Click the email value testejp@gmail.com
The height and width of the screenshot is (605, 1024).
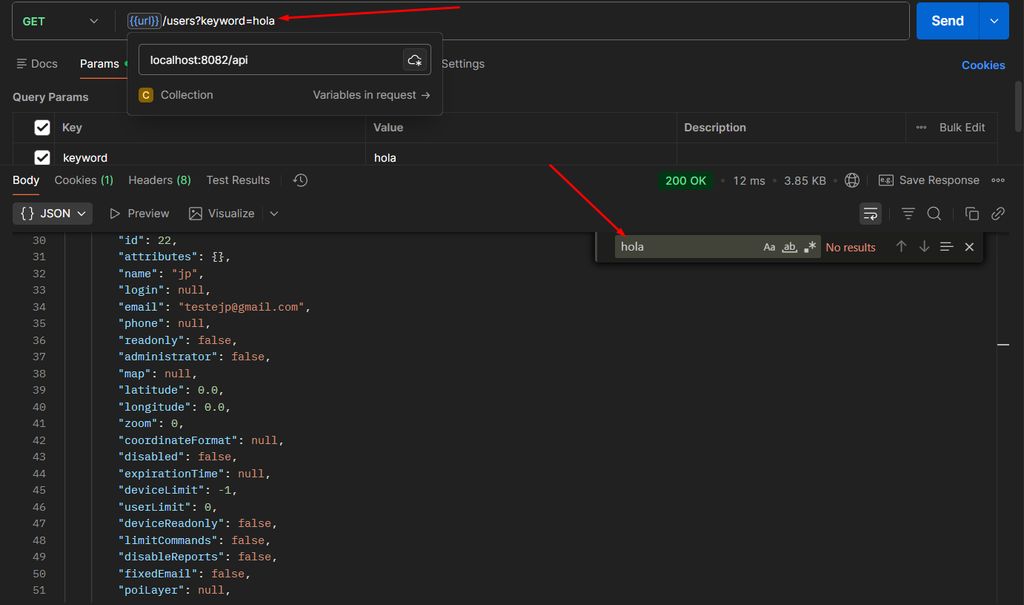(241, 307)
